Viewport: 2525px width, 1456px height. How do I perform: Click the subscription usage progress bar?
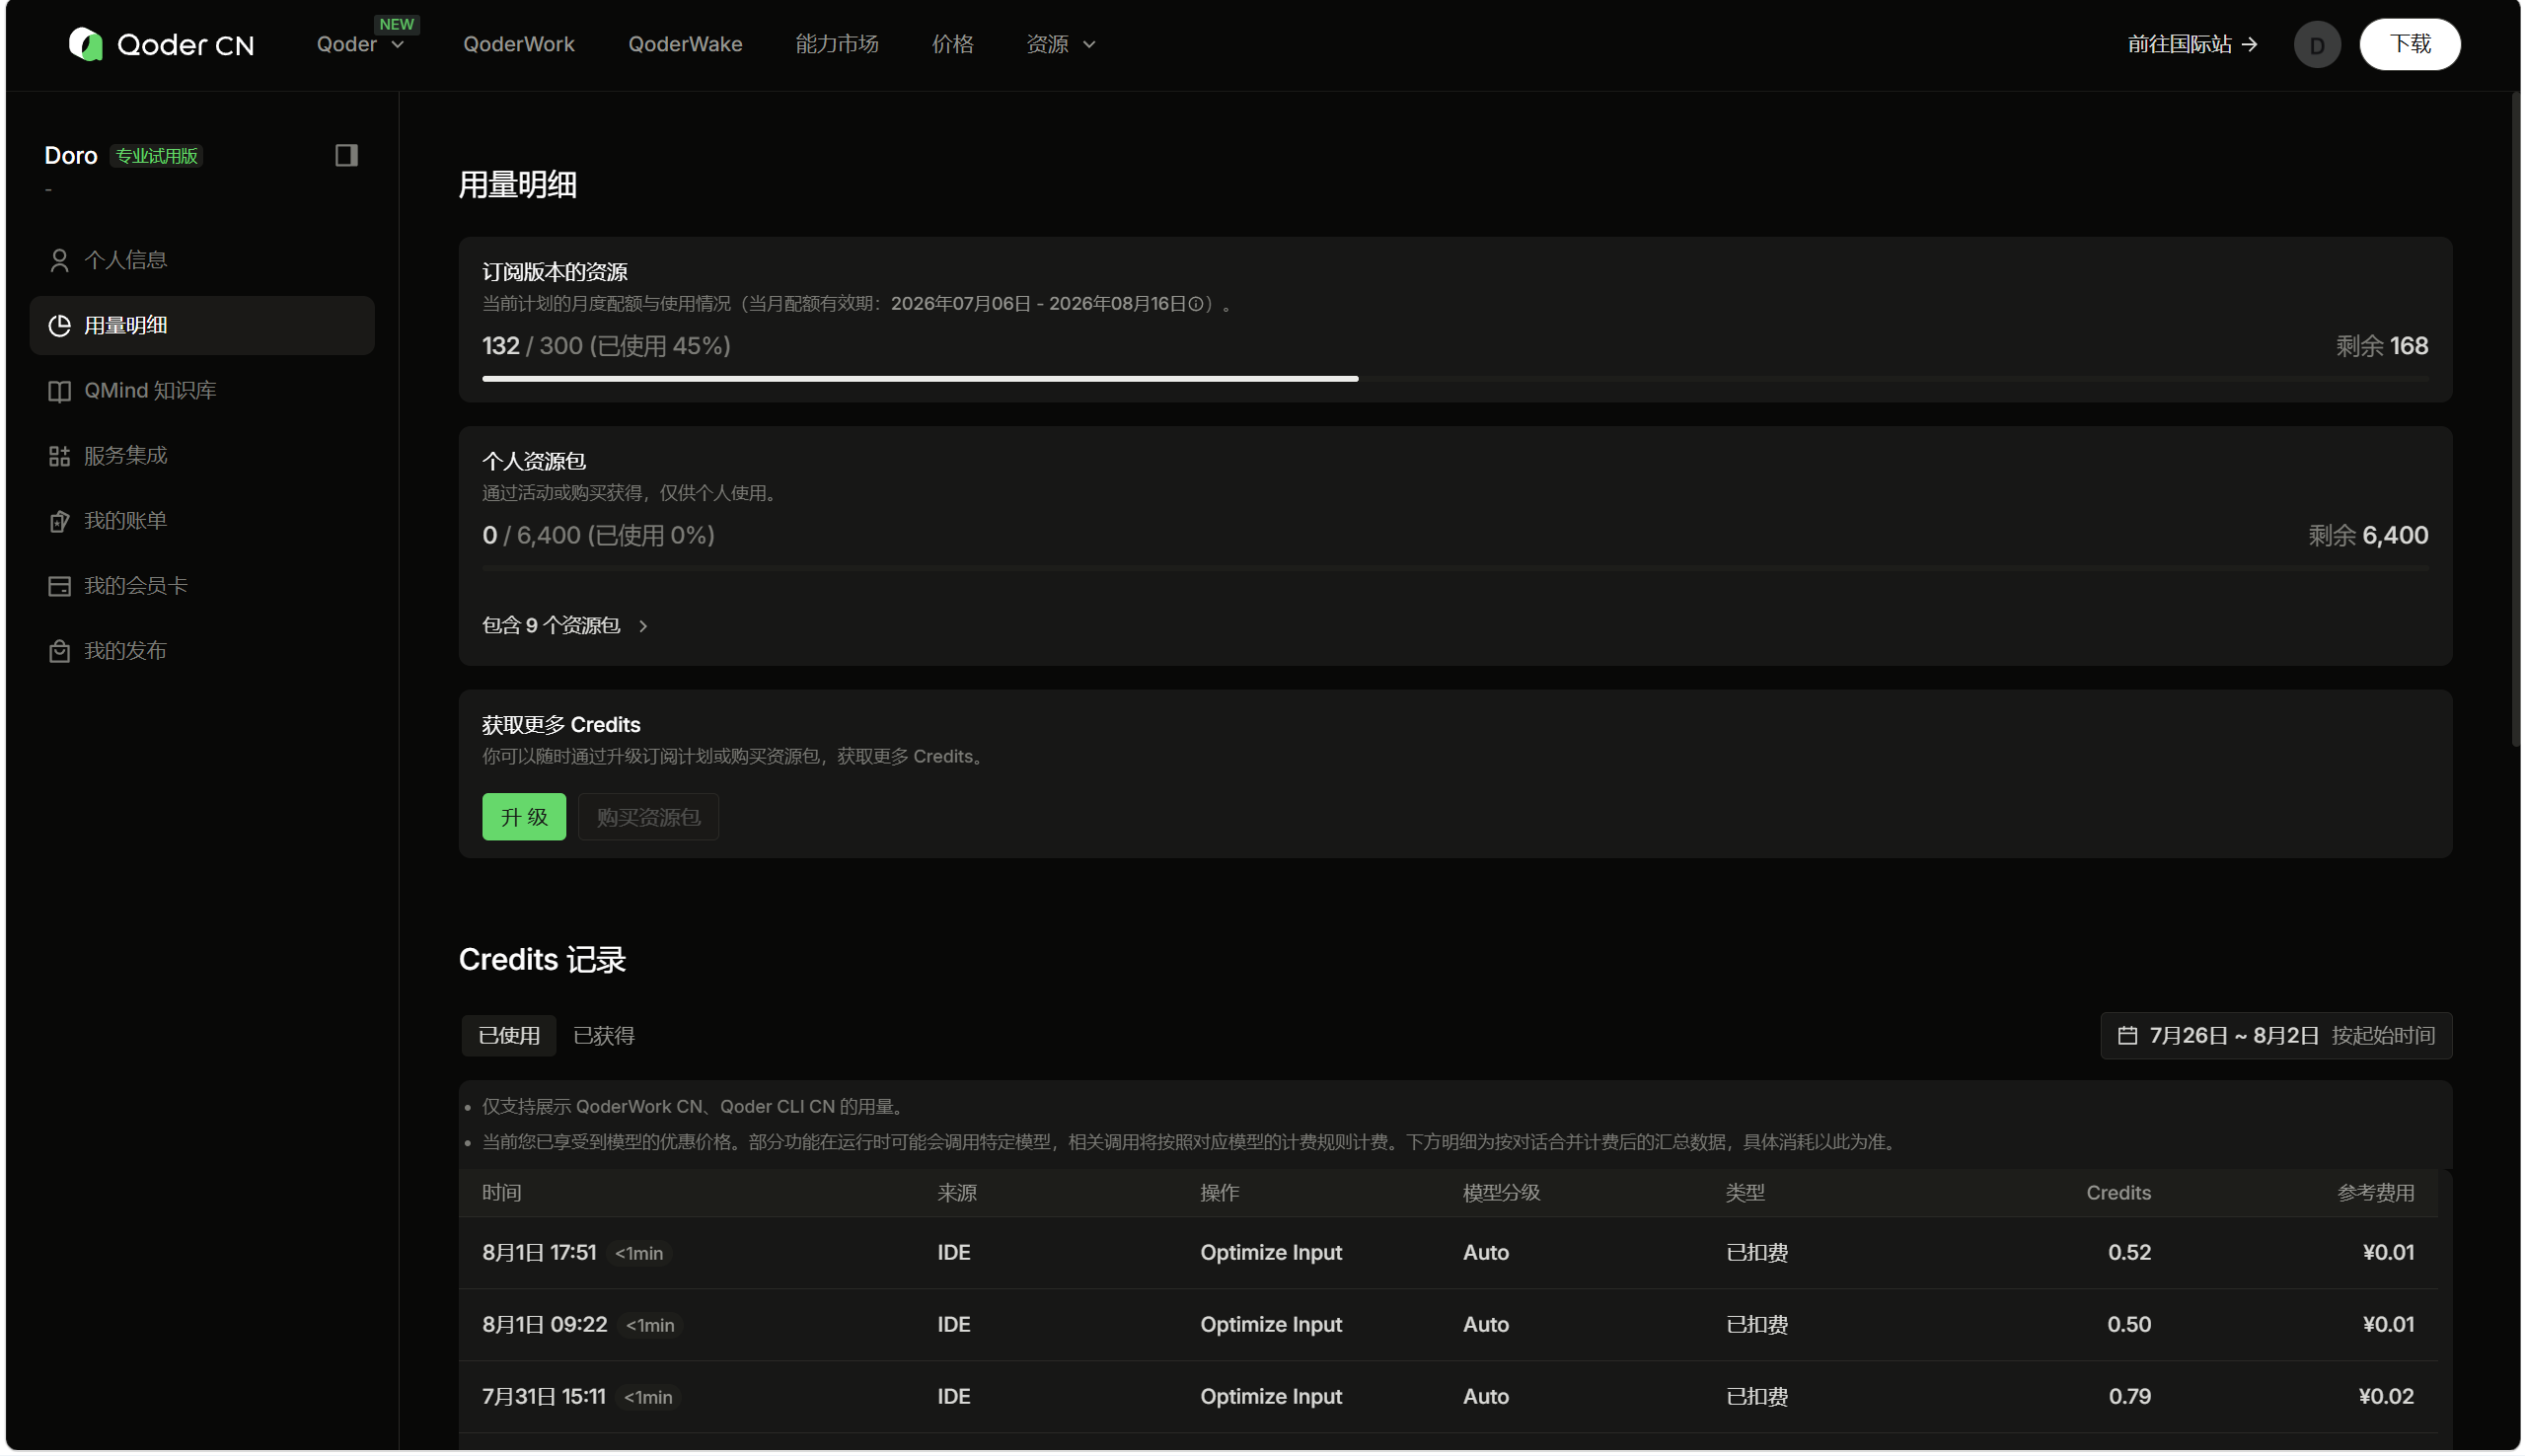pos(1455,379)
